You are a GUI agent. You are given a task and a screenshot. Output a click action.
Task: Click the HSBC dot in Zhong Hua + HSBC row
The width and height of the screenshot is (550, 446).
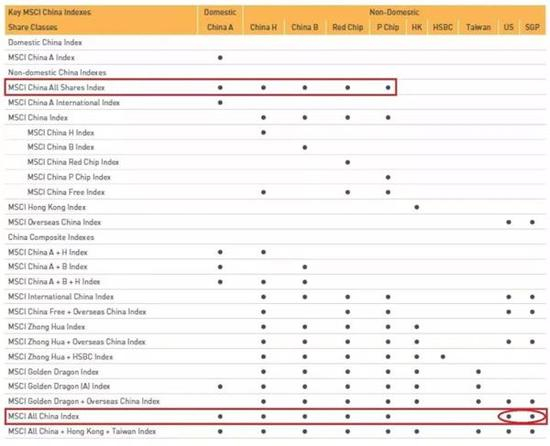tap(443, 357)
